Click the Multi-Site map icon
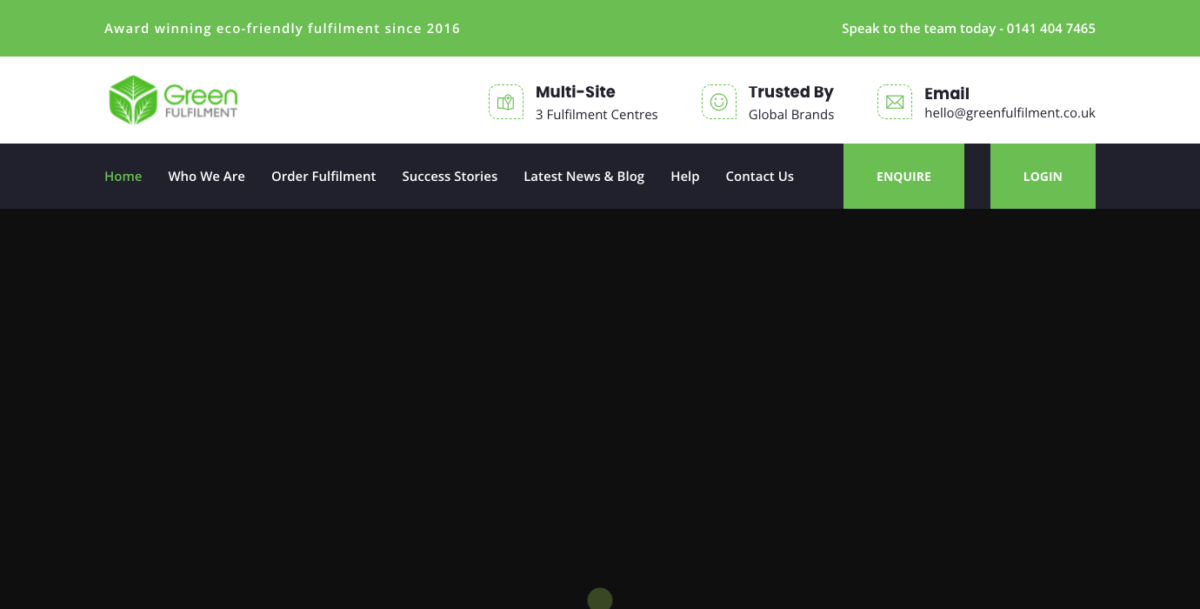1200x609 pixels. (x=506, y=102)
